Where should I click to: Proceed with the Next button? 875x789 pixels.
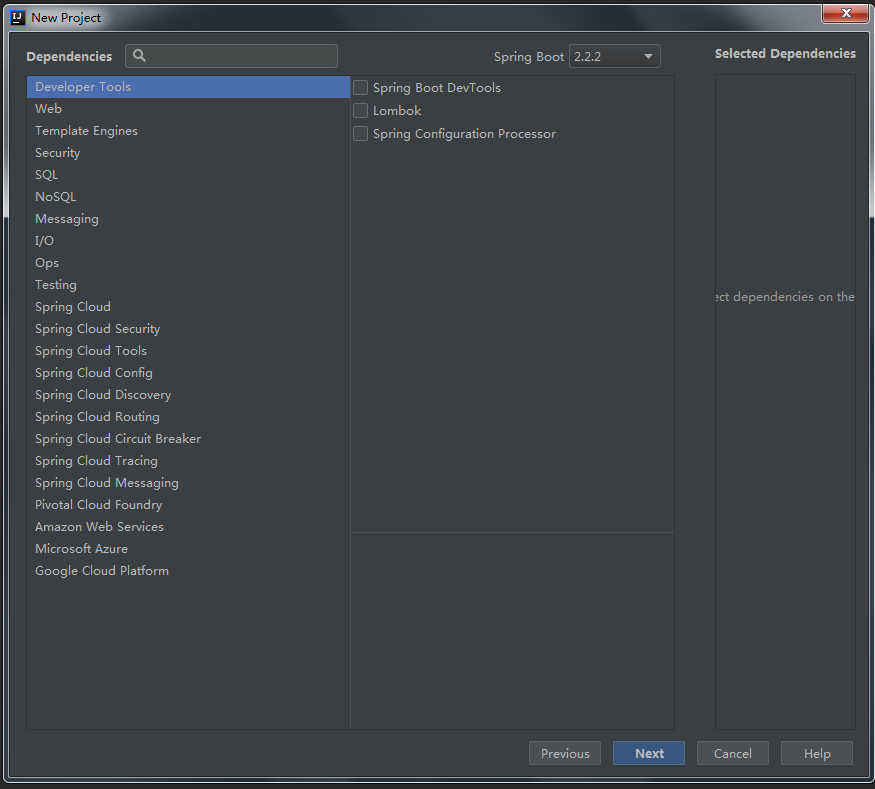click(x=649, y=753)
